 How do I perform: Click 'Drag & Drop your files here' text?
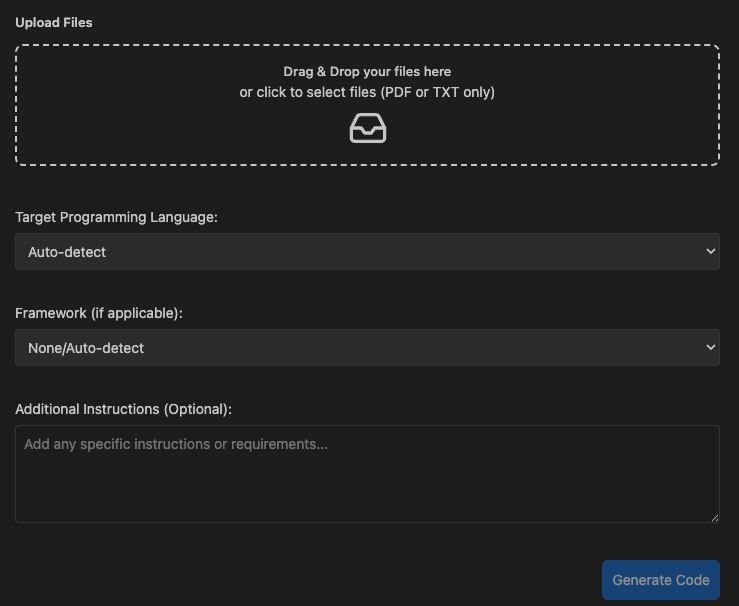point(367,72)
